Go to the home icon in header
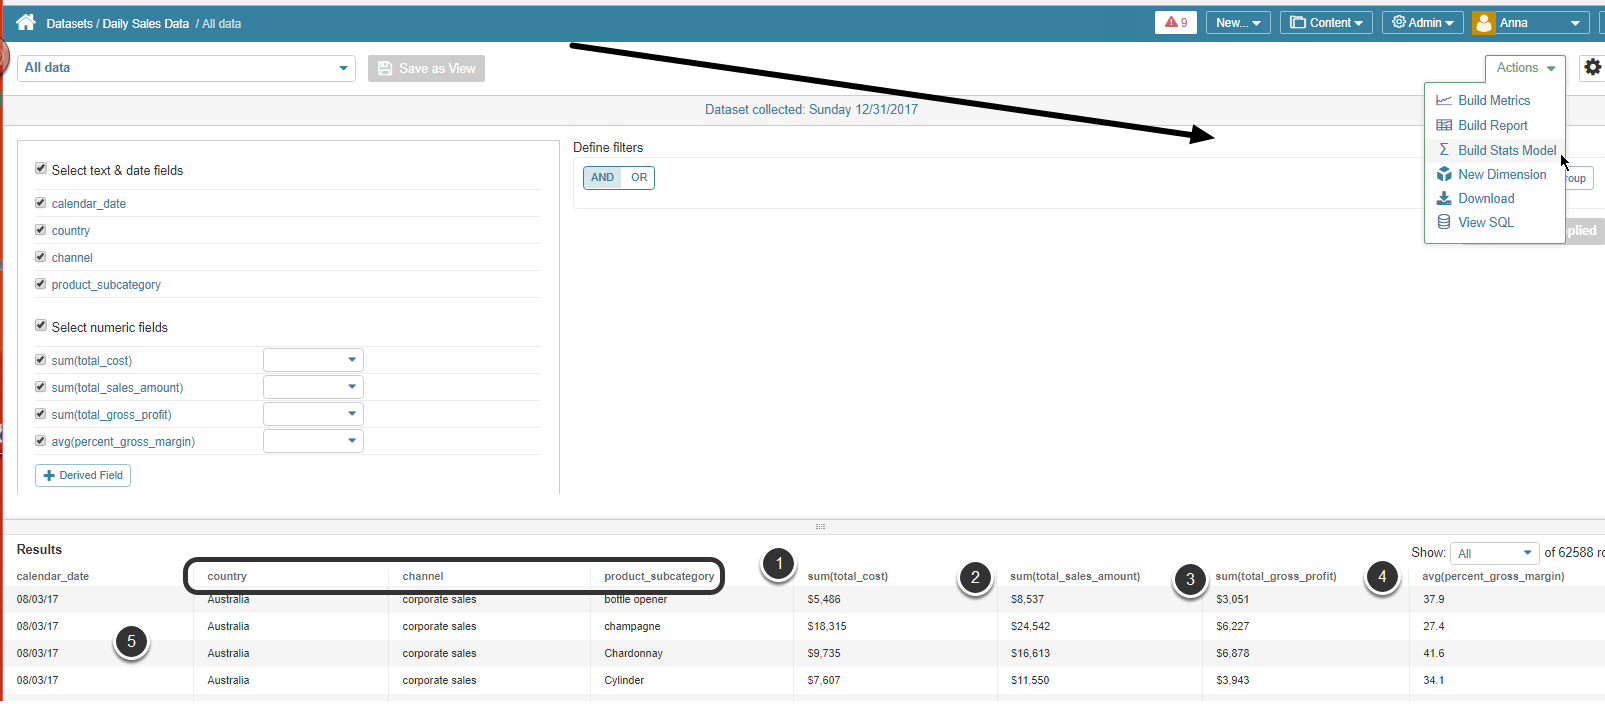This screenshot has height=704, width=1605. pyautogui.click(x=26, y=22)
